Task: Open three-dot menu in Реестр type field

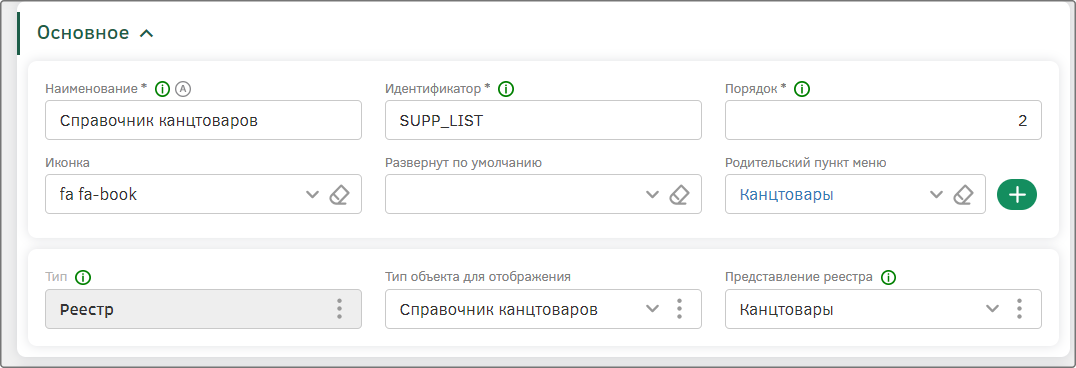Action: (339, 309)
